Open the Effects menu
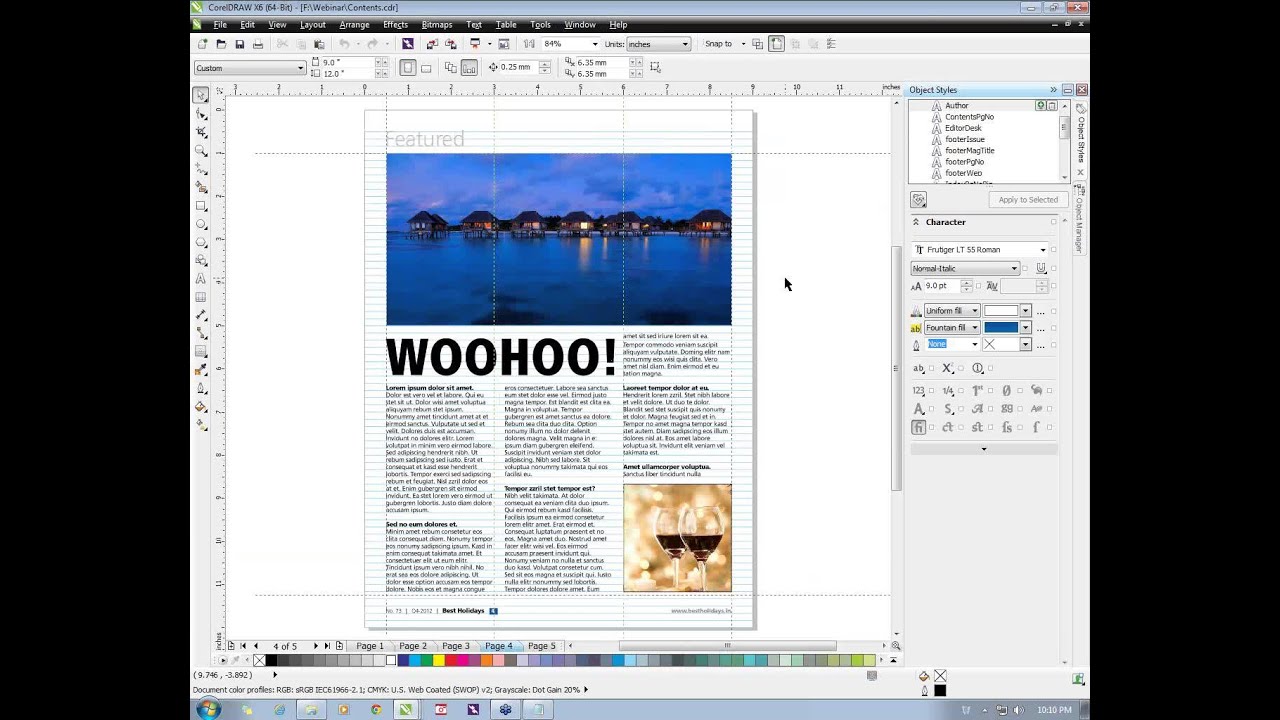1280x720 pixels. click(x=395, y=24)
